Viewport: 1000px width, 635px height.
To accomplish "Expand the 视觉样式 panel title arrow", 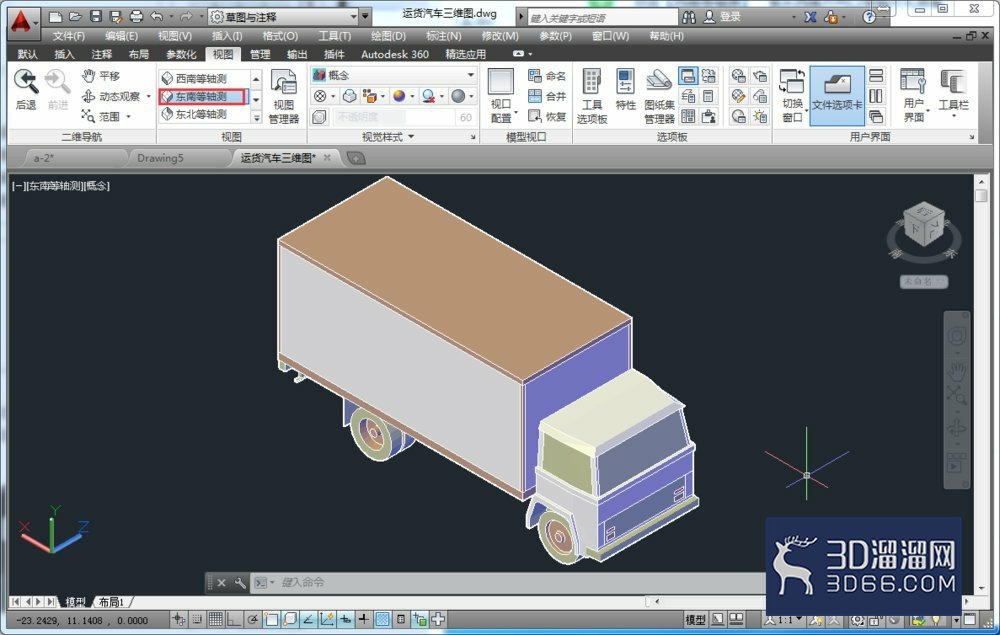I will click(411, 136).
